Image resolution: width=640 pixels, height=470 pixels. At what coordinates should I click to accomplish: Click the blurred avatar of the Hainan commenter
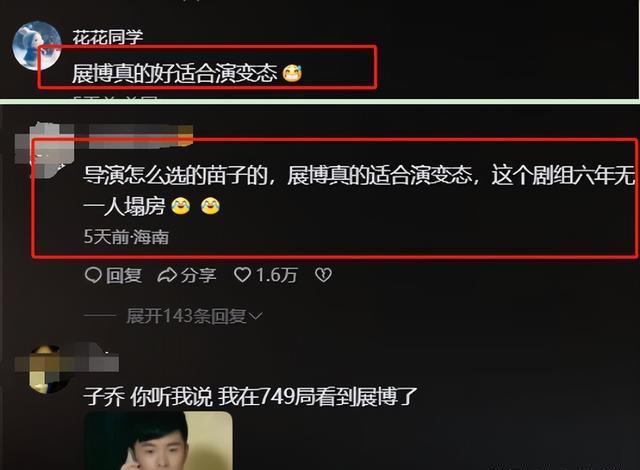point(45,151)
